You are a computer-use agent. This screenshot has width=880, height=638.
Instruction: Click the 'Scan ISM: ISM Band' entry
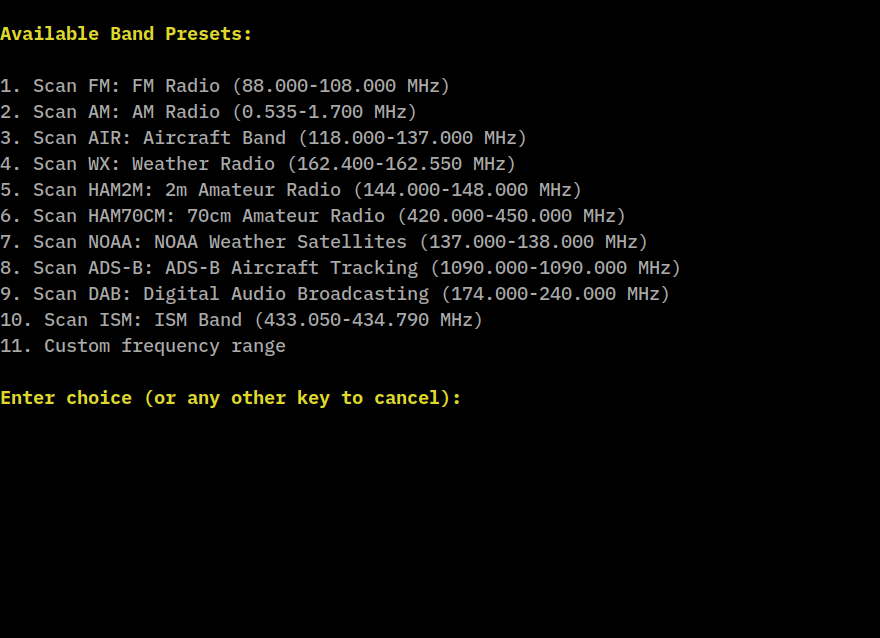[x=241, y=320]
